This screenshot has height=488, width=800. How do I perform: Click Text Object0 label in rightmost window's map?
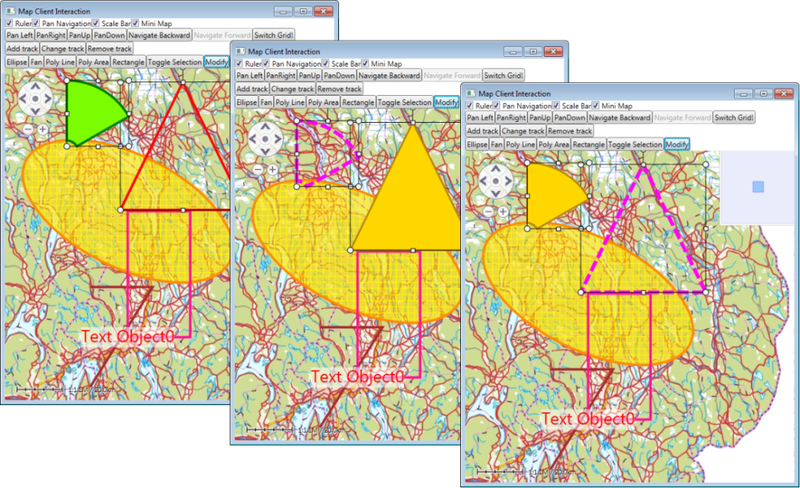(588, 419)
